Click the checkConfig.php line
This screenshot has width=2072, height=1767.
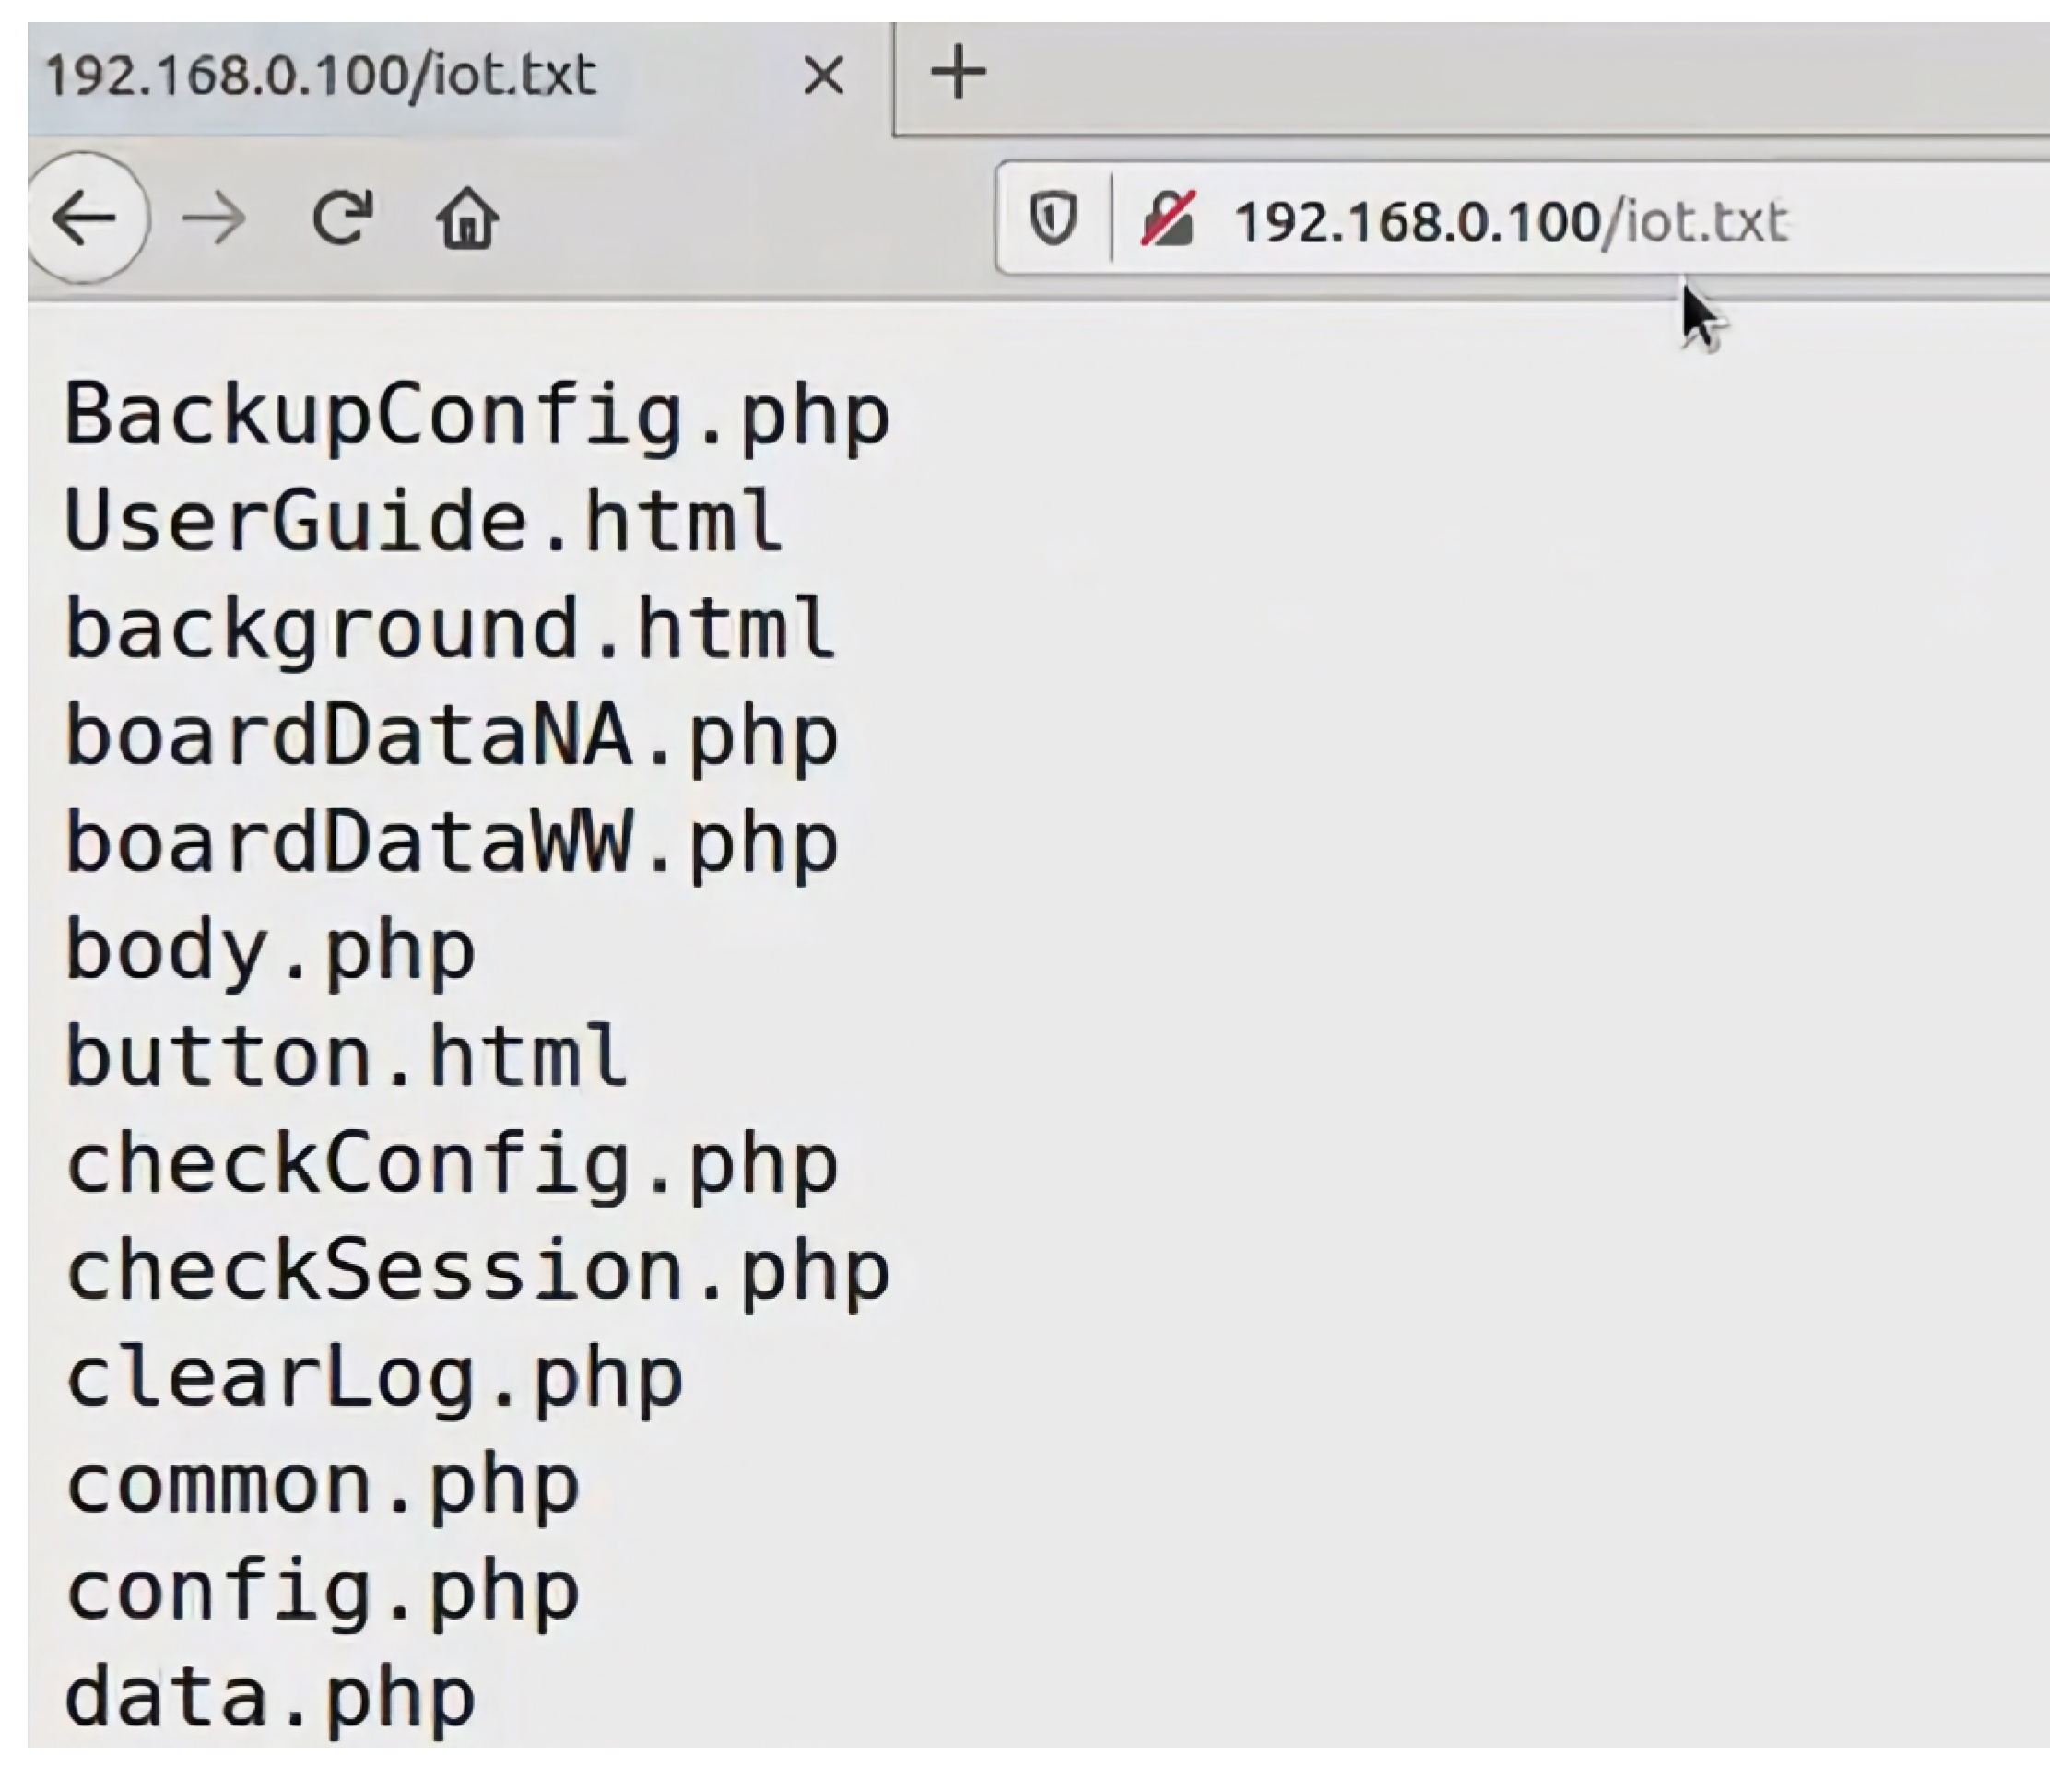tap(451, 1164)
